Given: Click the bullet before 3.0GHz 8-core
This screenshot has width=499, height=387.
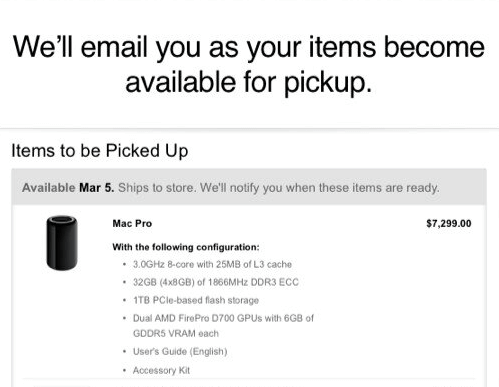Looking at the screenshot, I should pos(124,264).
